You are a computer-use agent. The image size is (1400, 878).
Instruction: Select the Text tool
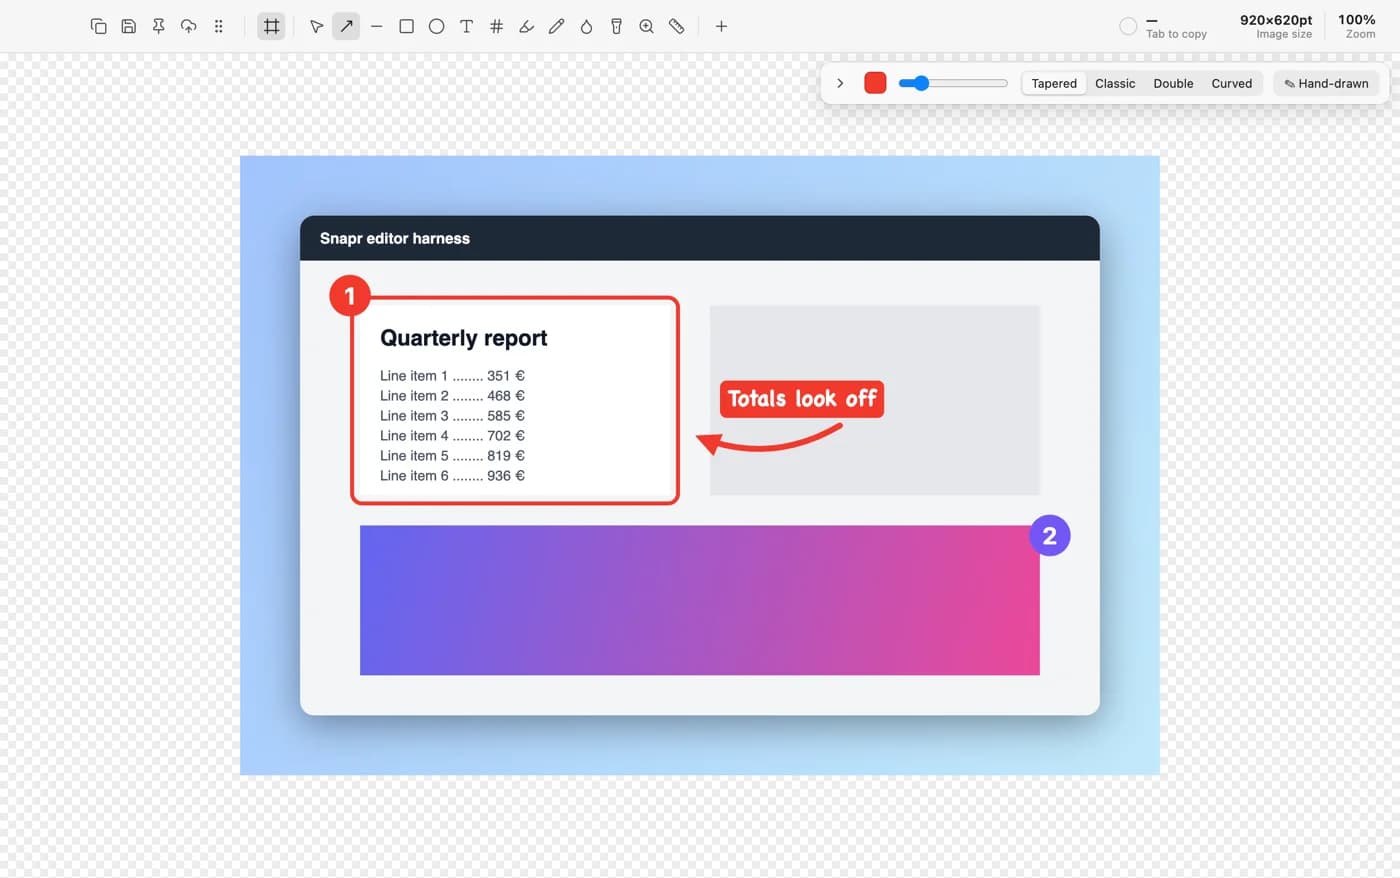[466, 26]
